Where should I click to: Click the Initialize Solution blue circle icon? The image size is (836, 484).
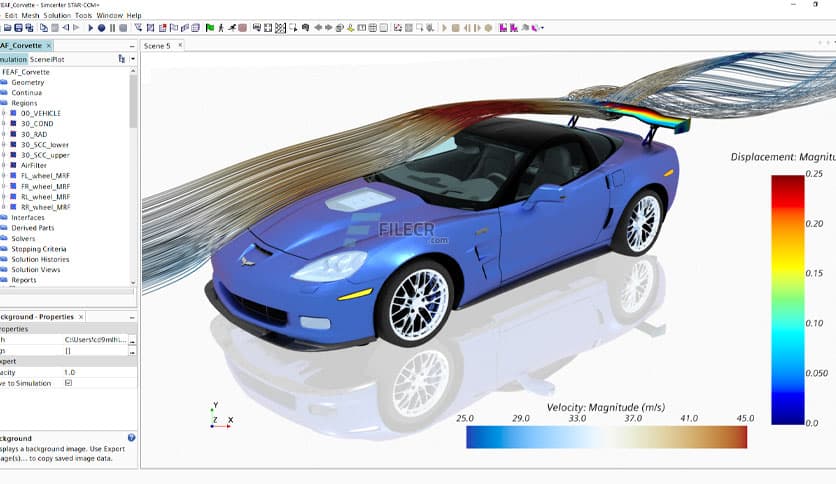(x=101, y=28)
